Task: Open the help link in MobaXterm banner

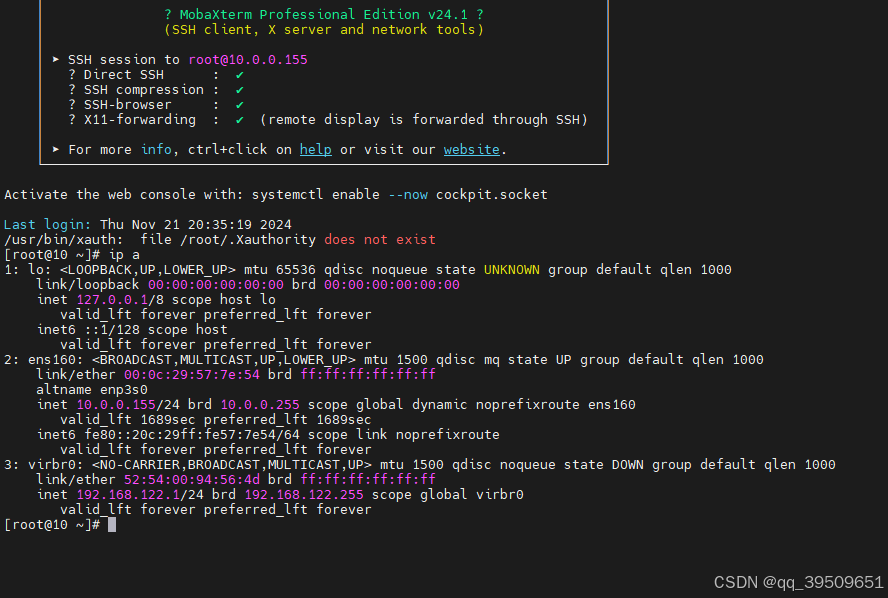Action: point(315,150)
